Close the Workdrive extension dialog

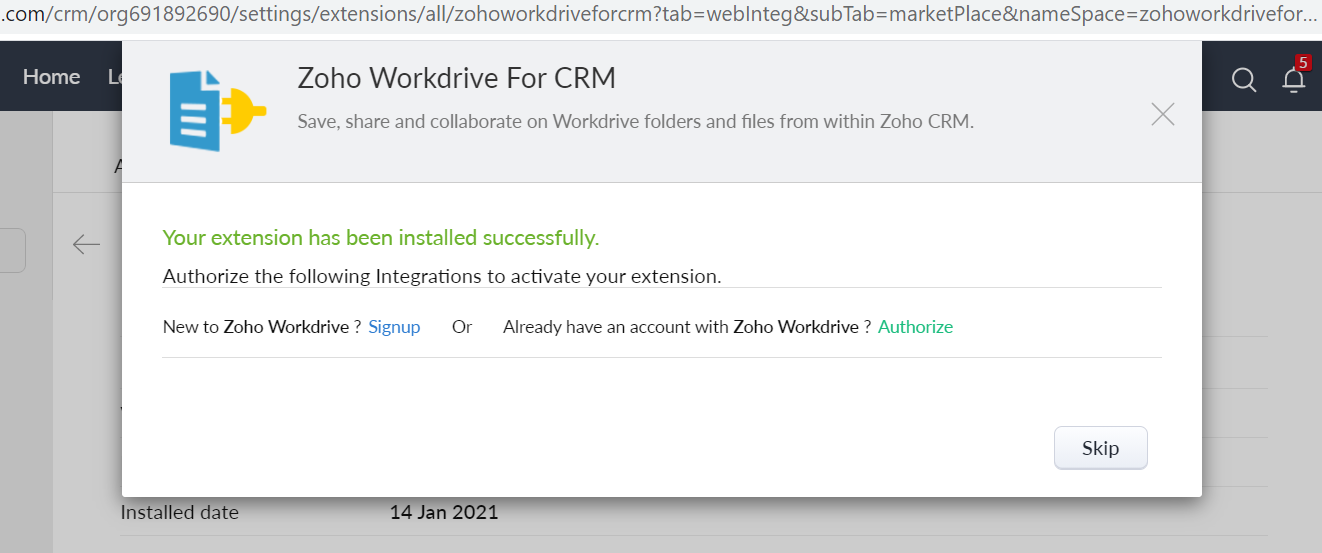click(x=1162, y=114)
